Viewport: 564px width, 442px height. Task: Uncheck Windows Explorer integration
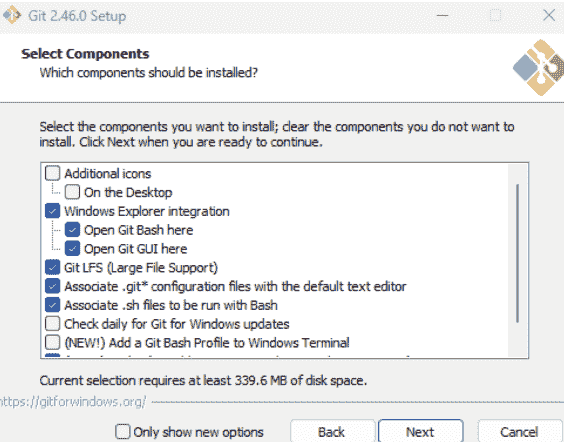click(x=53, y=211)
